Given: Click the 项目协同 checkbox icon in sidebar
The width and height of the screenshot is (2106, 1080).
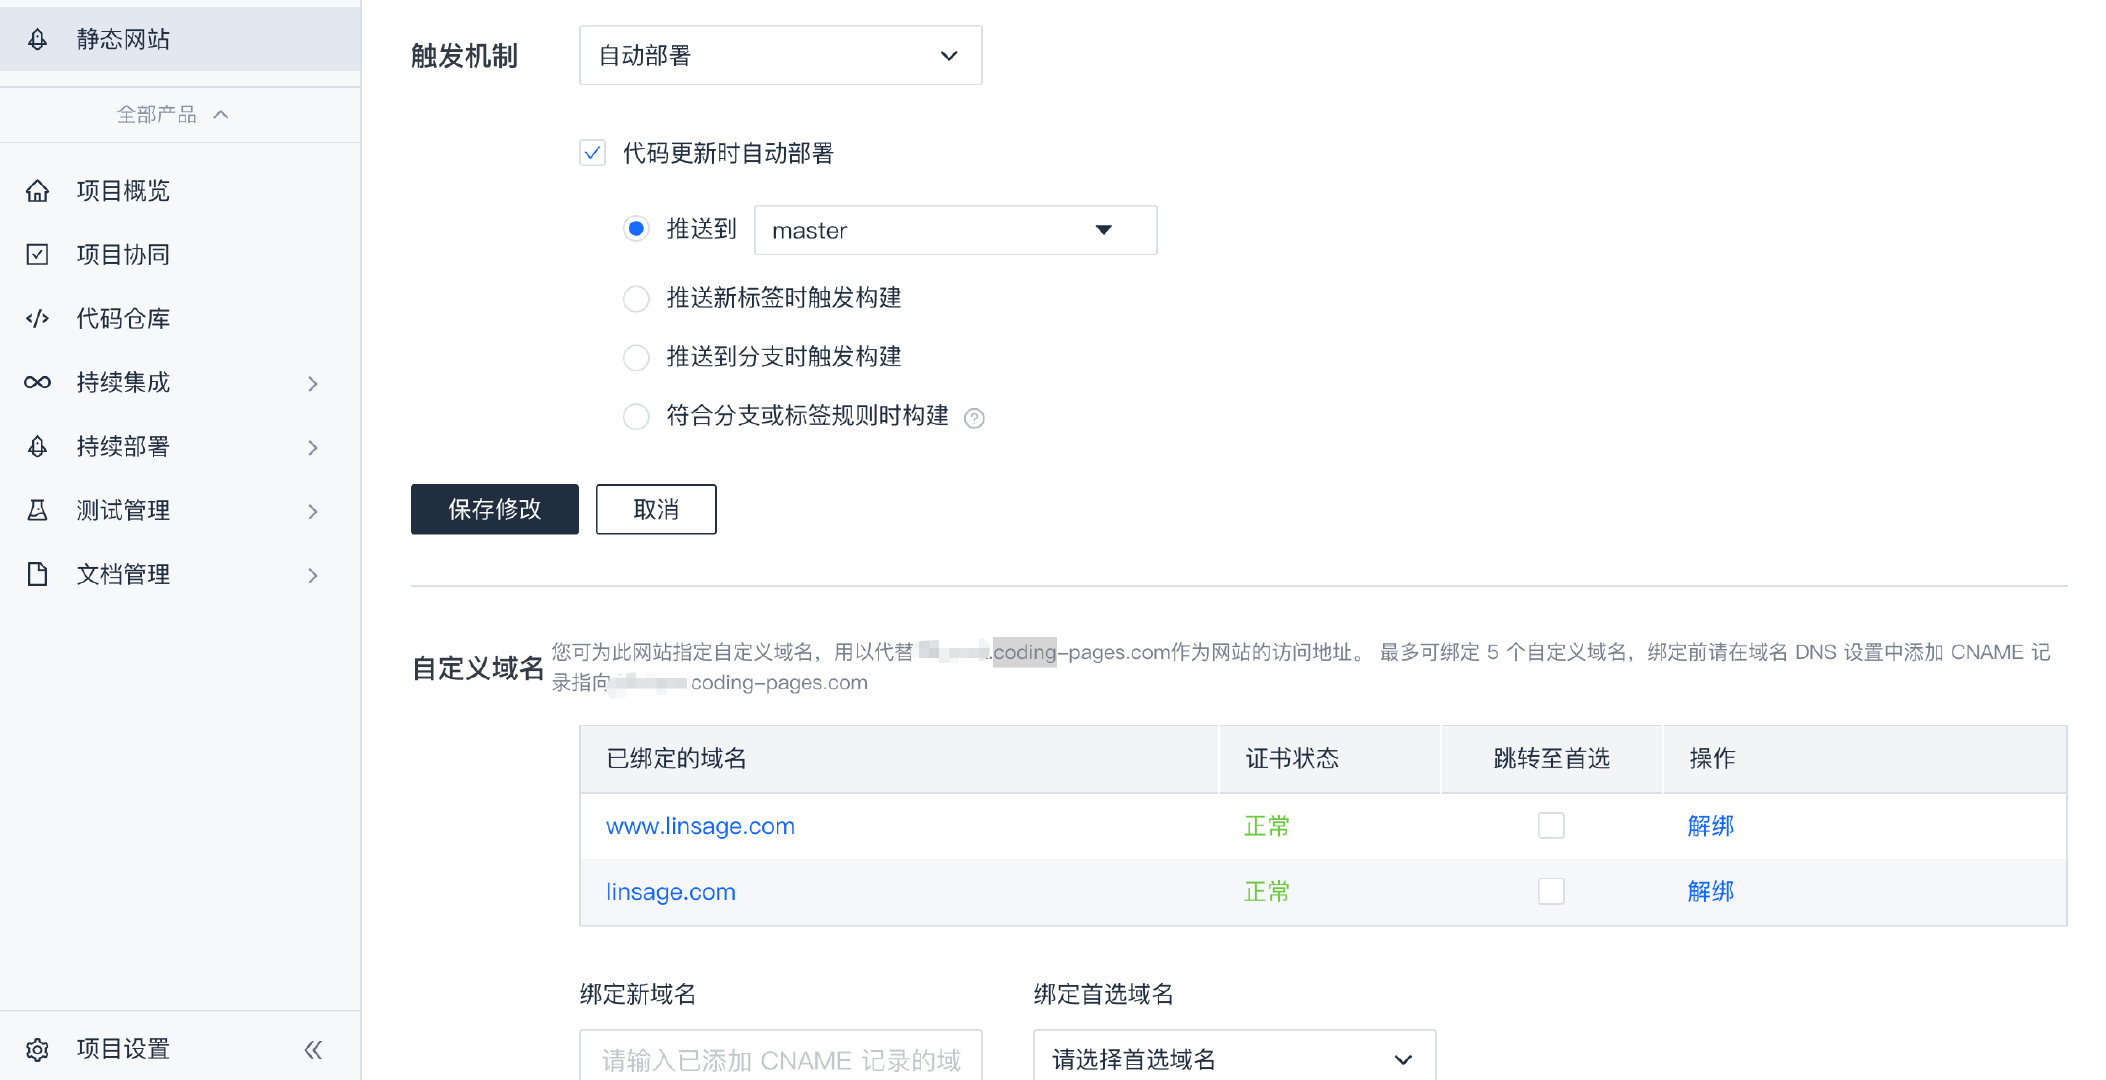Looking at the screenshot, I should (37, 255).
